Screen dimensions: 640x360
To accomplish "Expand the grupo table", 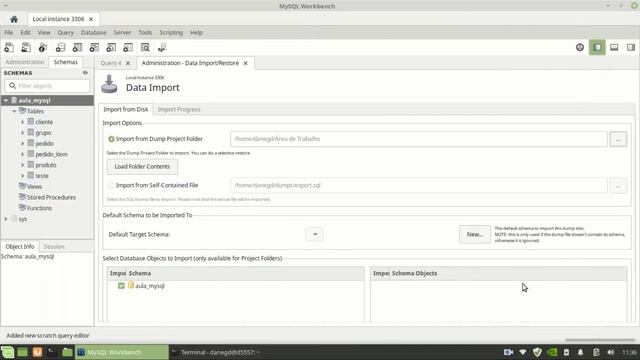I will [x=22, y=133].
